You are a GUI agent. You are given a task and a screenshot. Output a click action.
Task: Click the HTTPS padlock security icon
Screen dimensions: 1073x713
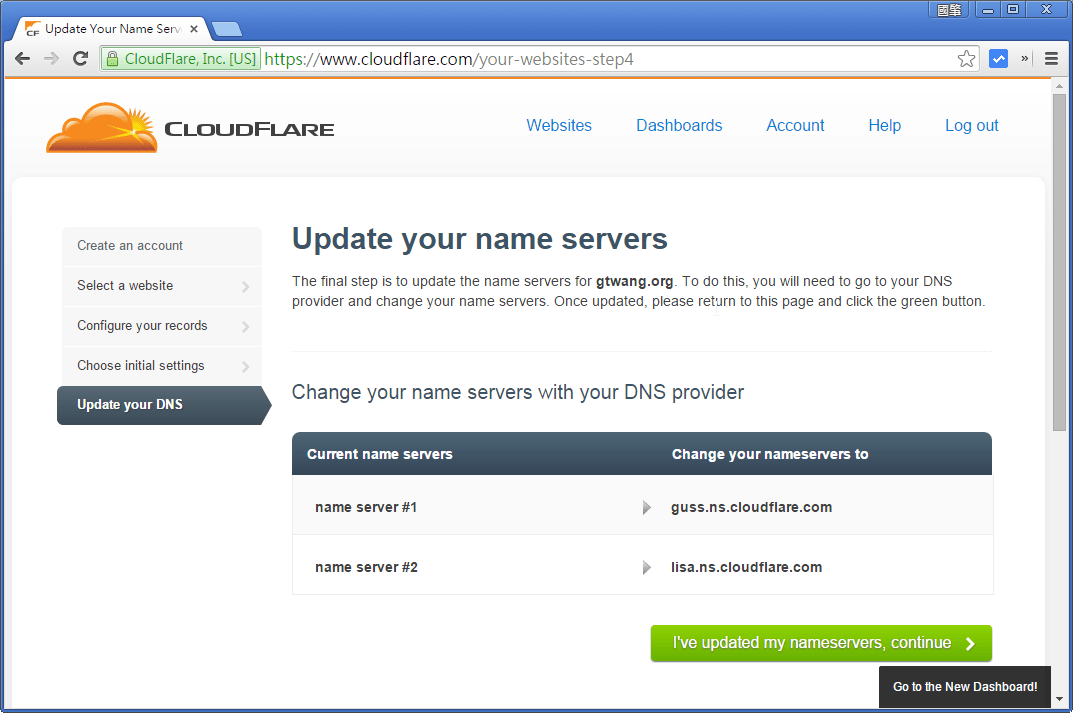pyautogui.click(x=113, y=58)
